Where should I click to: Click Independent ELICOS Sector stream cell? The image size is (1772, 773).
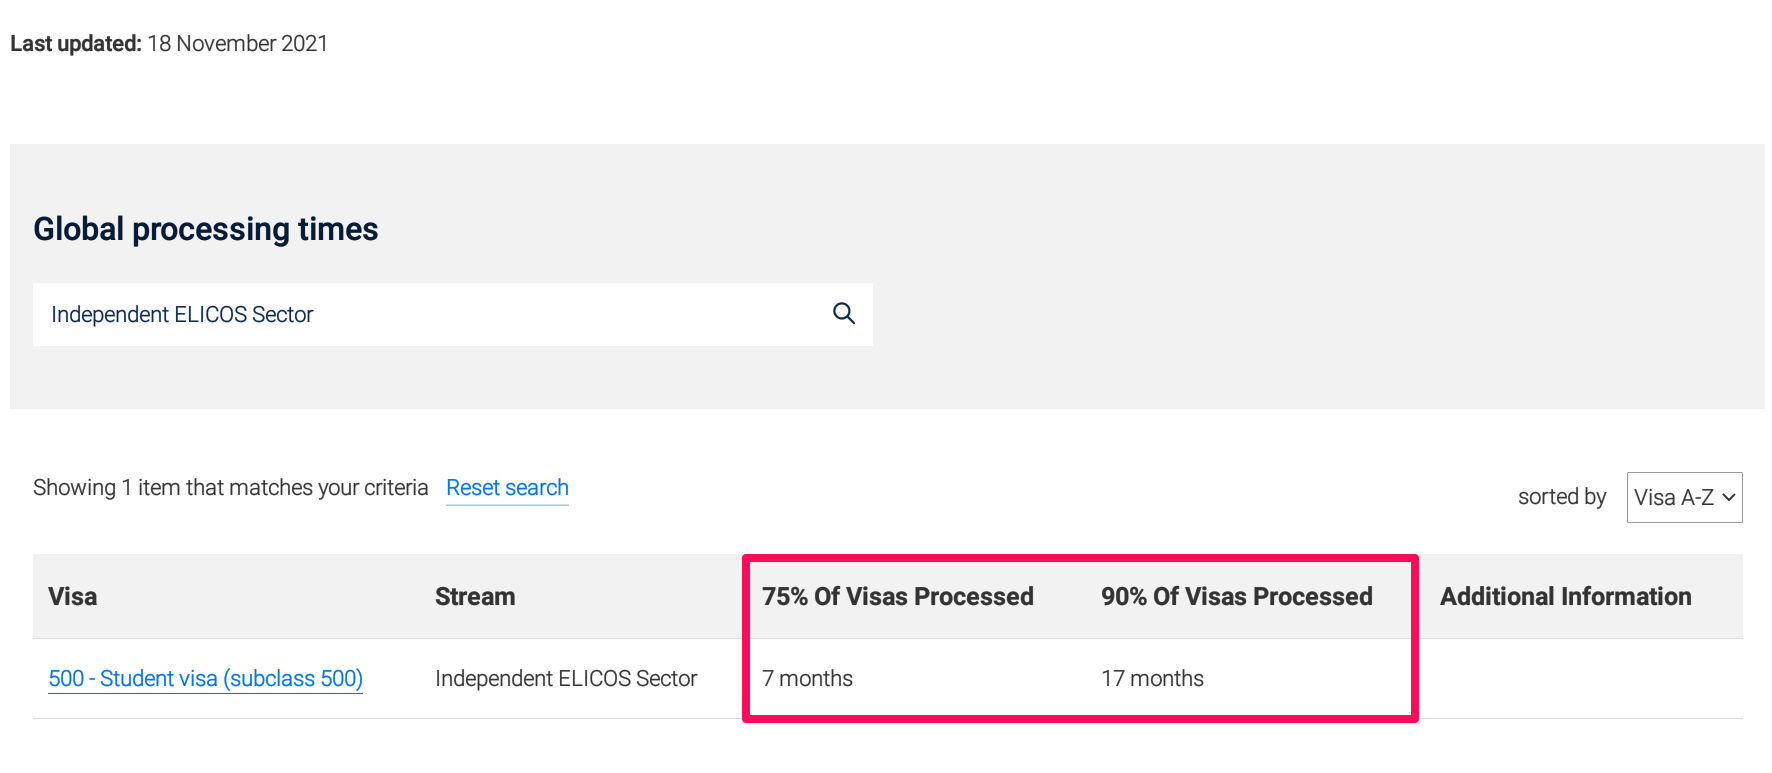point(566,678)
